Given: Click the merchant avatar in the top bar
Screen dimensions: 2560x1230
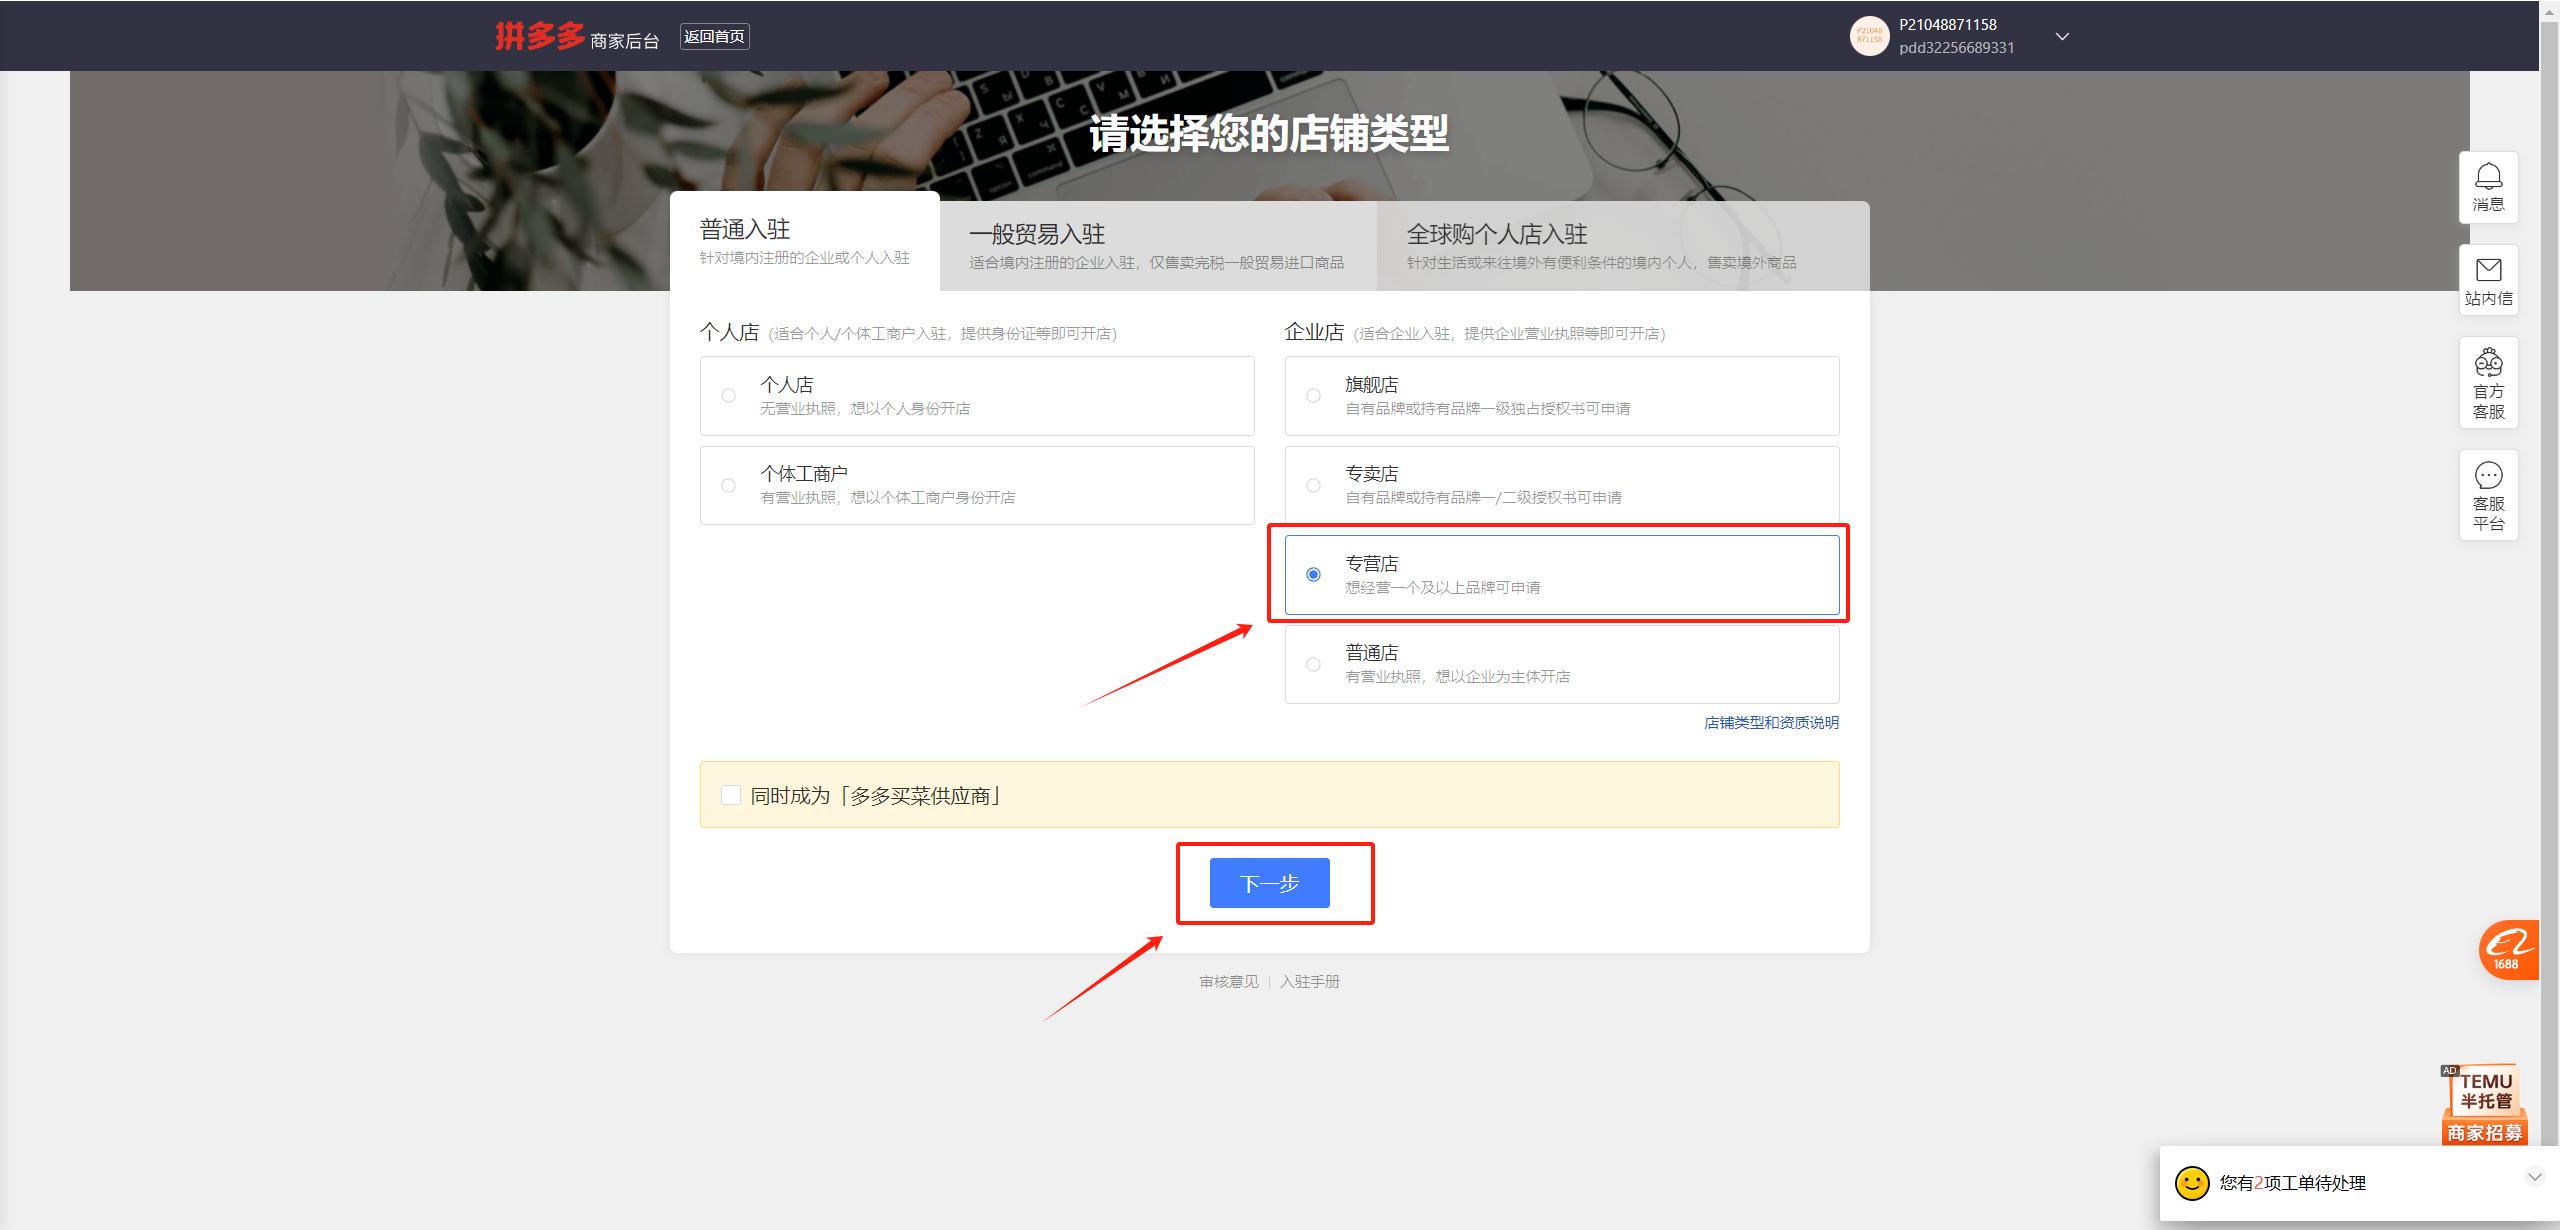Looking at the screenshot, I should point(1869,36).
